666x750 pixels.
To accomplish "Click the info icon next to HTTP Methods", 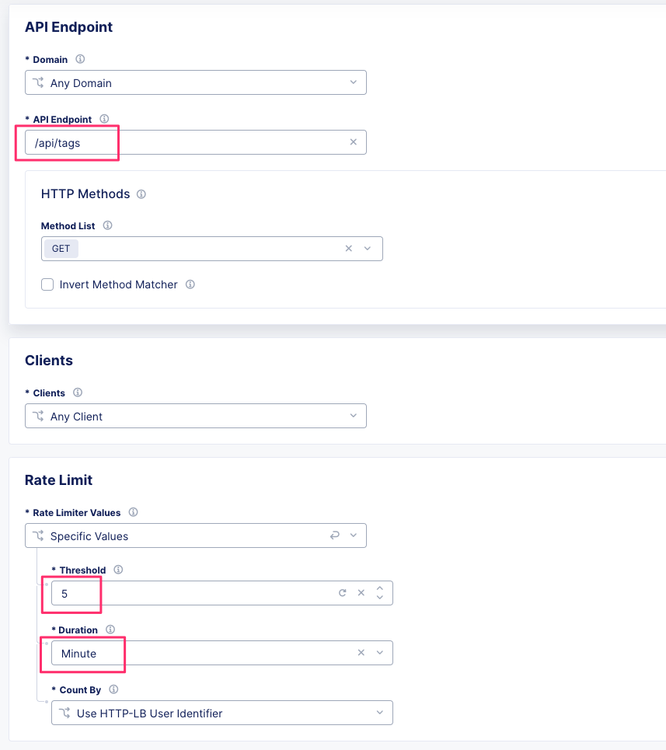I will tap(141, 194).
